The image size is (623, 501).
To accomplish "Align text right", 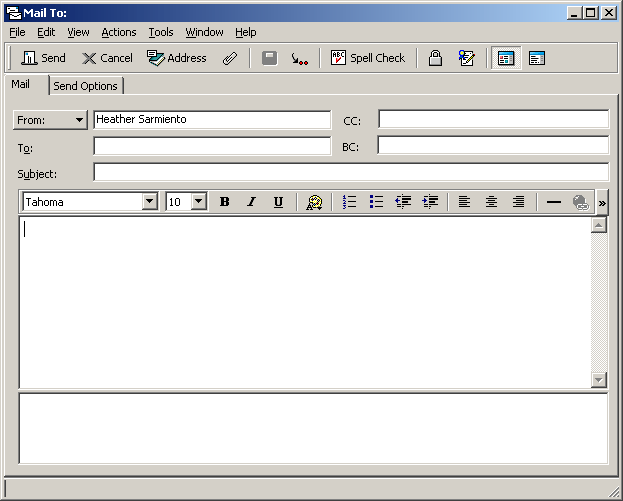I will coord(518,202).
